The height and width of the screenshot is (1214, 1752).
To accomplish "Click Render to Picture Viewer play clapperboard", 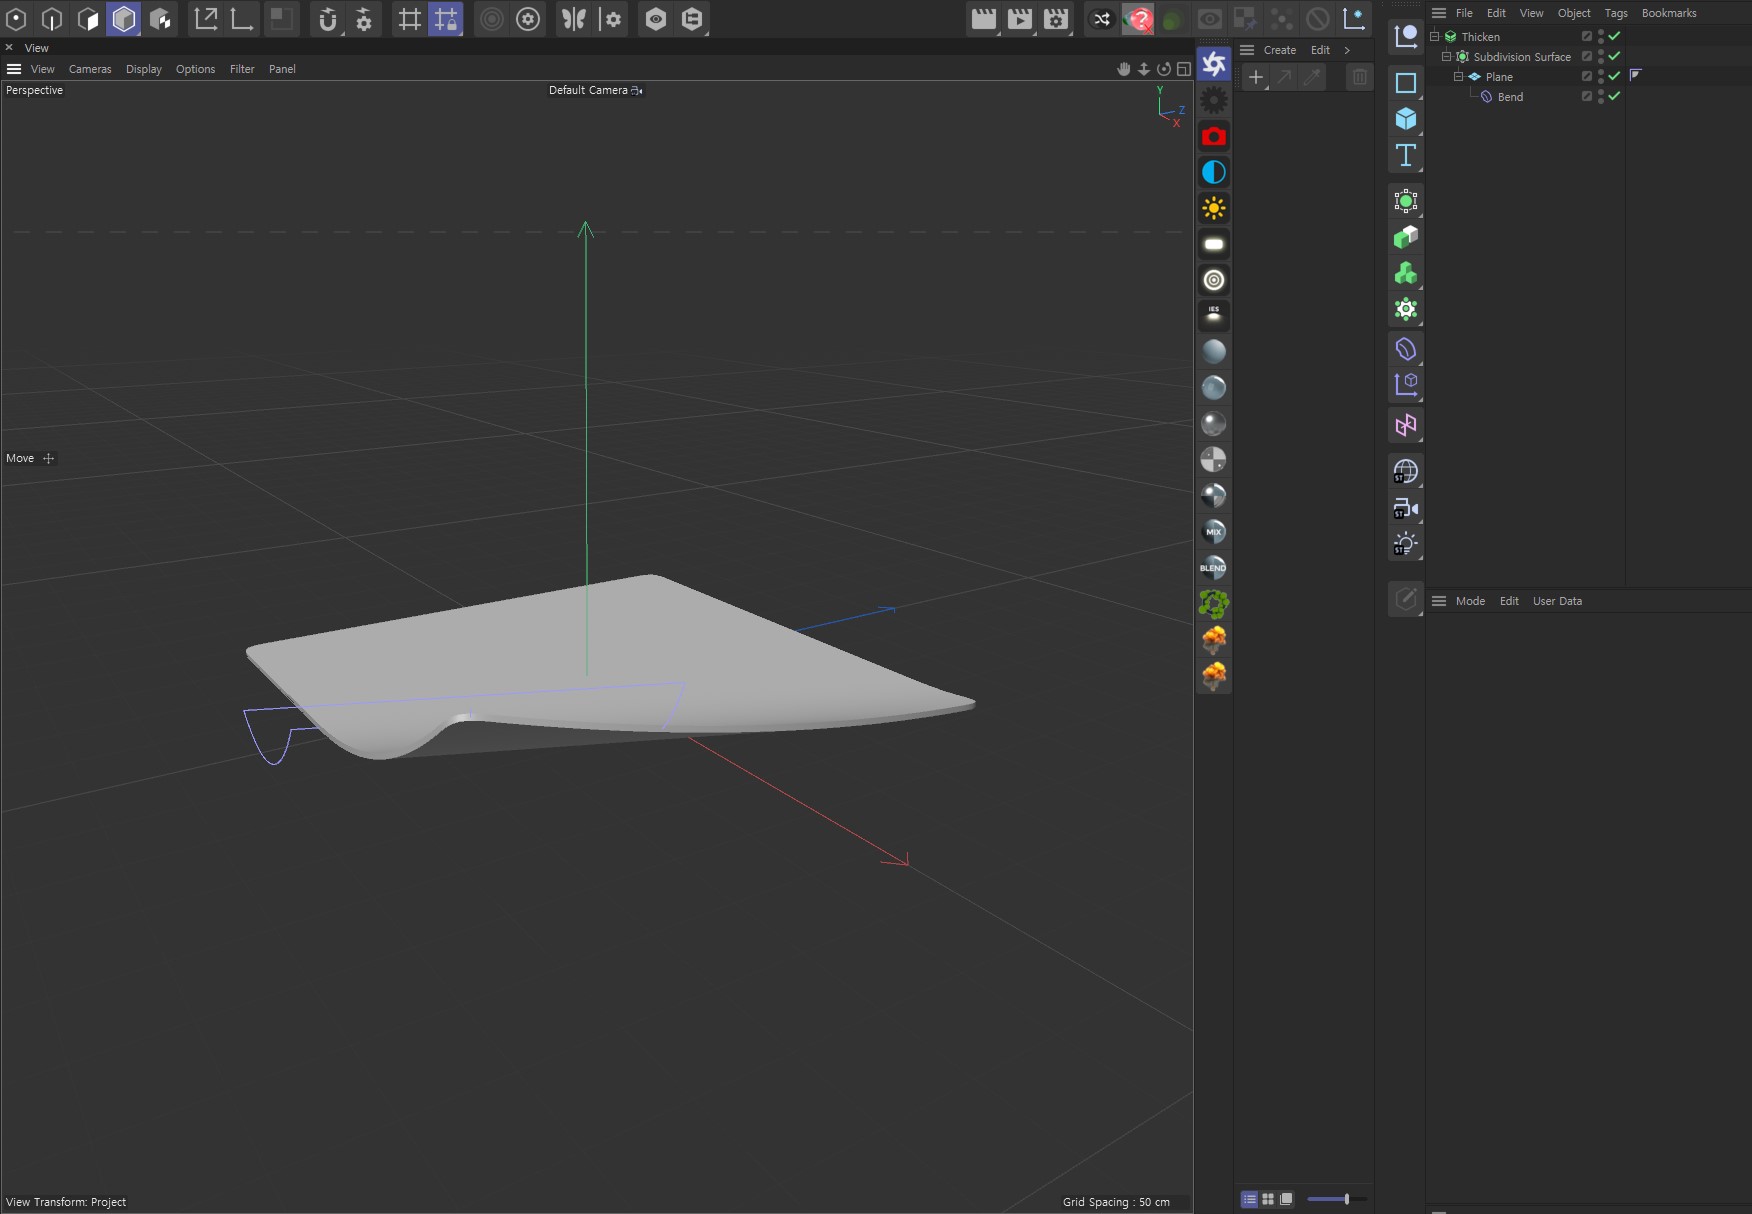I will pyautogui.click(x=1020, y=19).
